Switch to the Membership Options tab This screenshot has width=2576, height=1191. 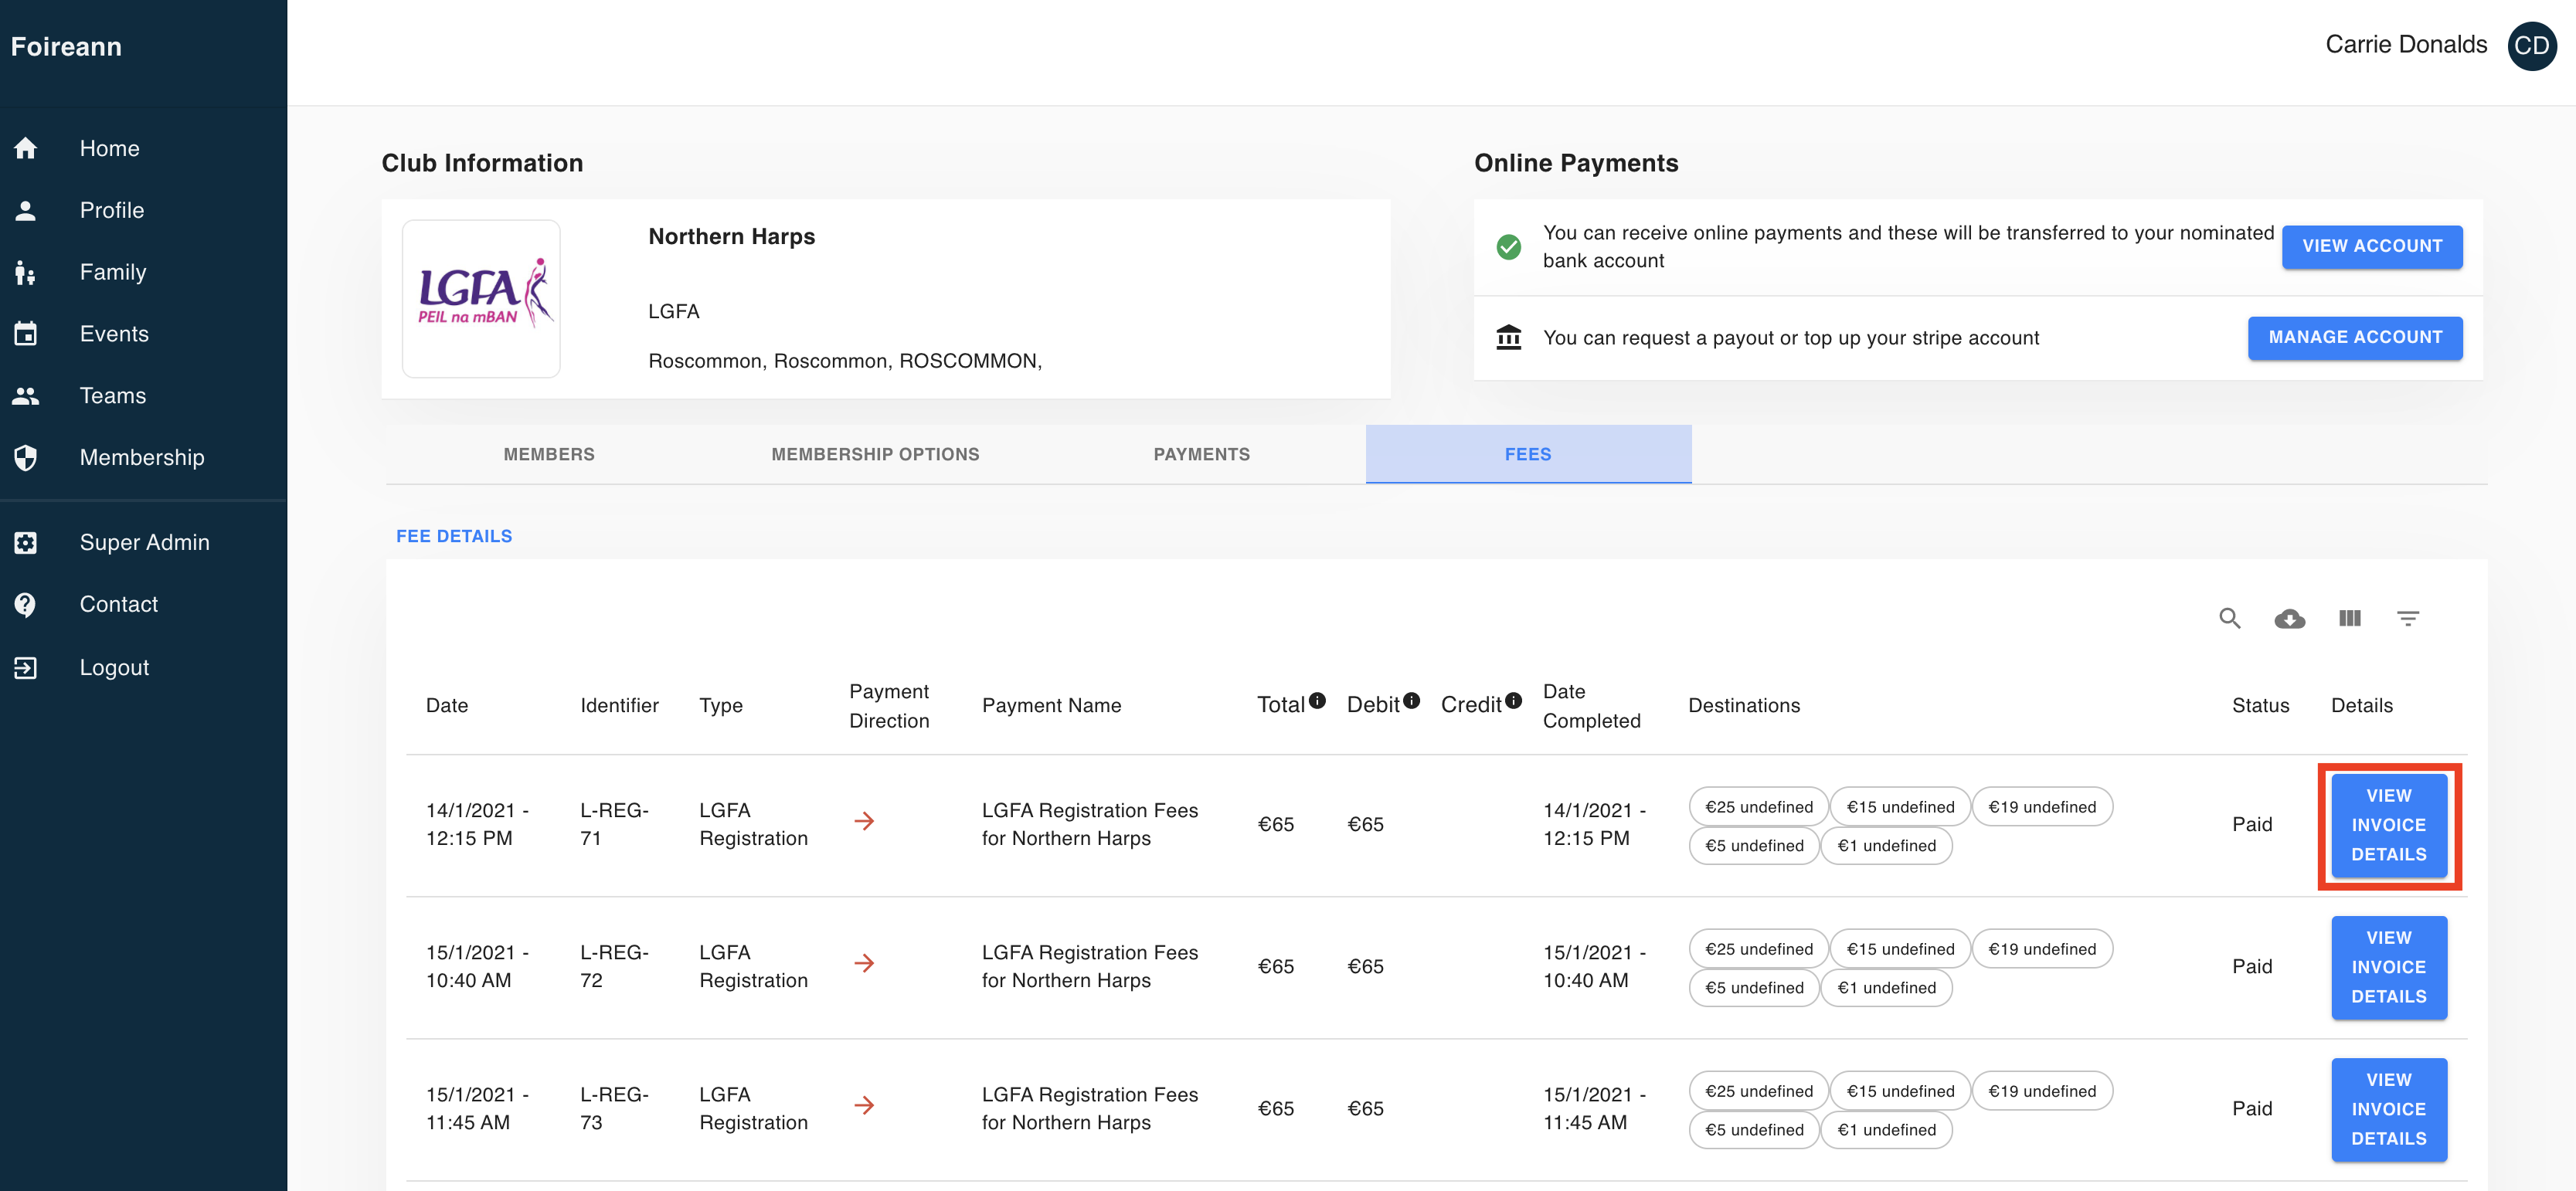875,455
